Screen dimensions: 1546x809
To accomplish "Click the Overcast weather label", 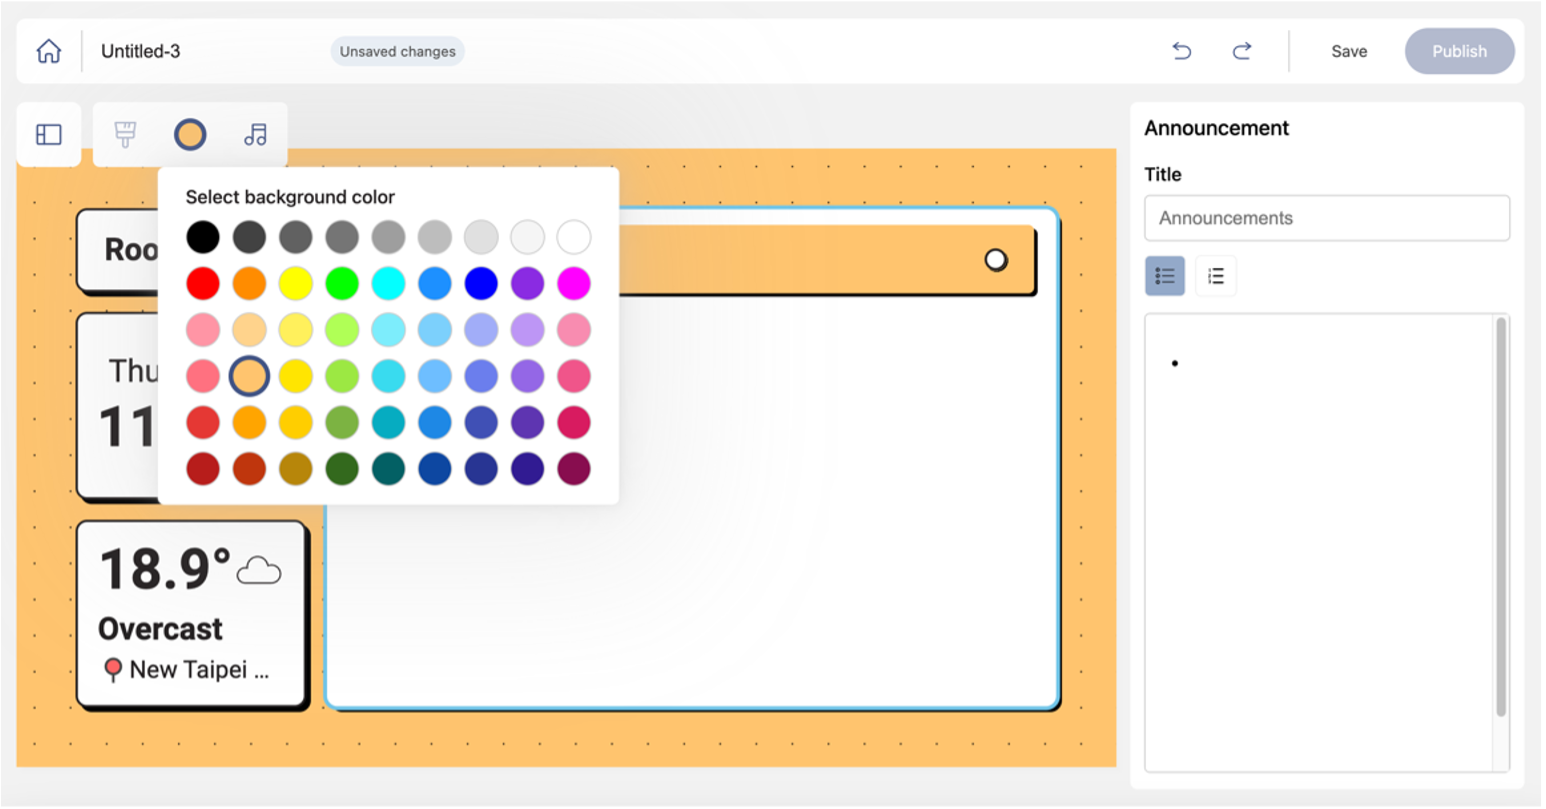I will (x=161, y=629).
